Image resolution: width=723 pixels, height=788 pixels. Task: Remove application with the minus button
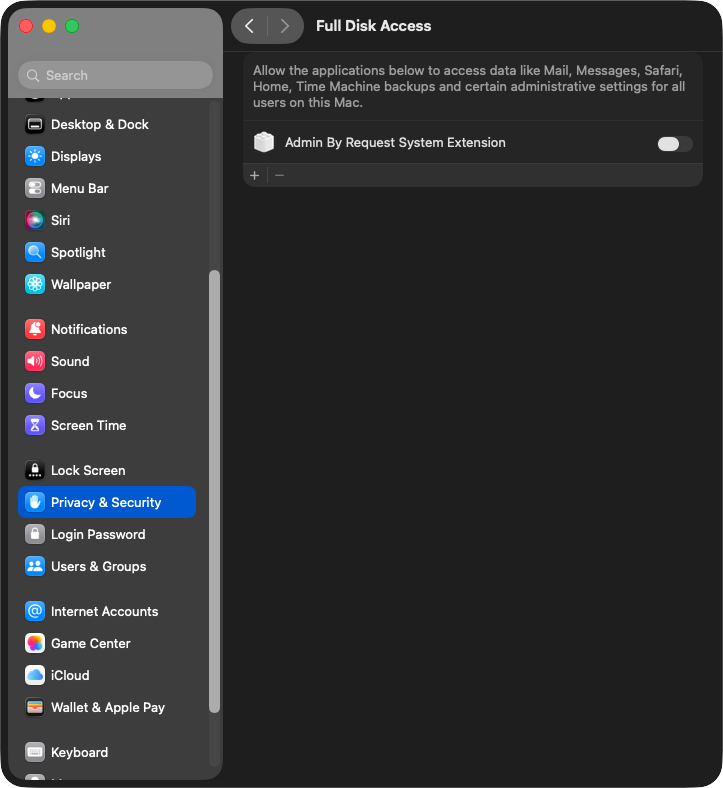280,176
